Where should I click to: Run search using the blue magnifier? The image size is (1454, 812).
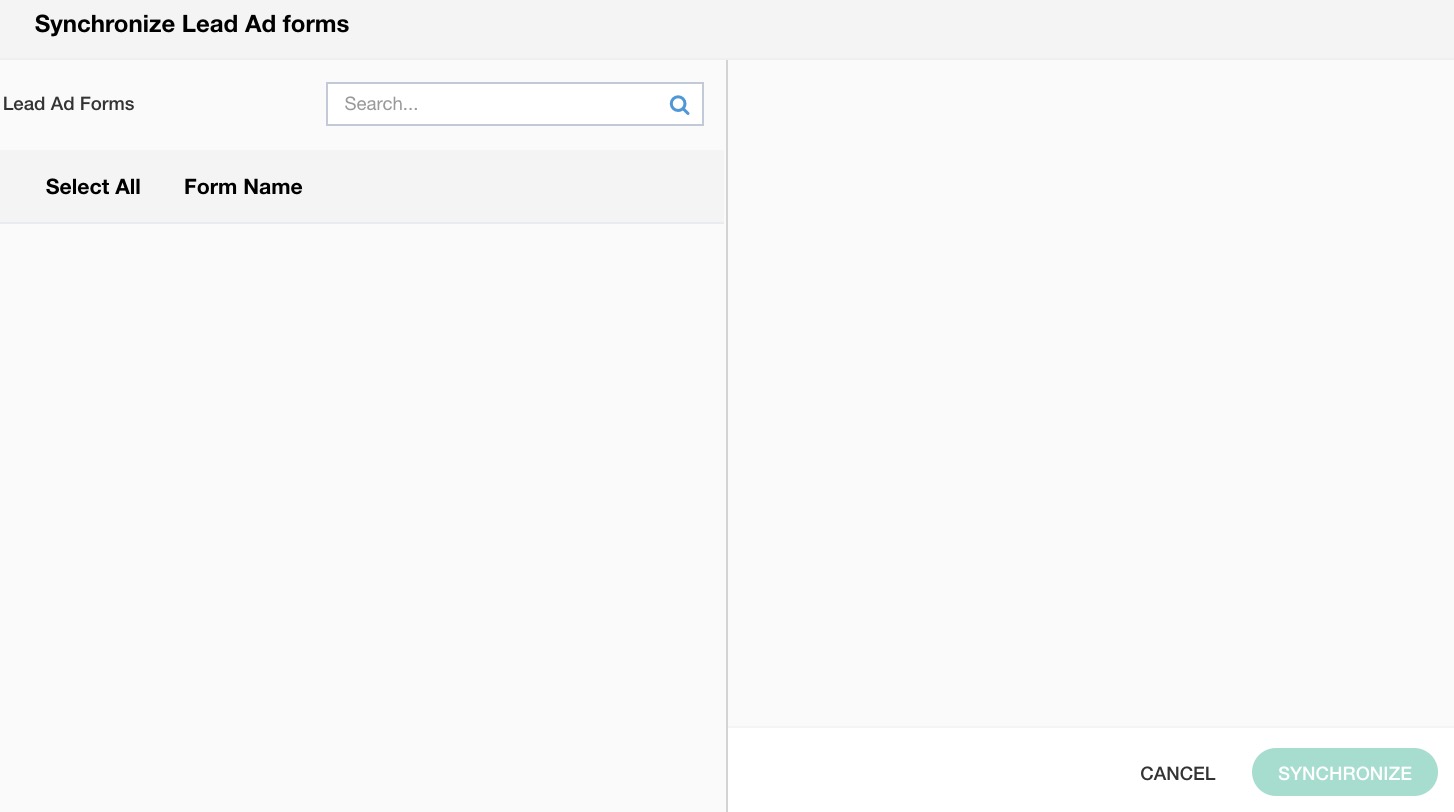tap(679, 104)
